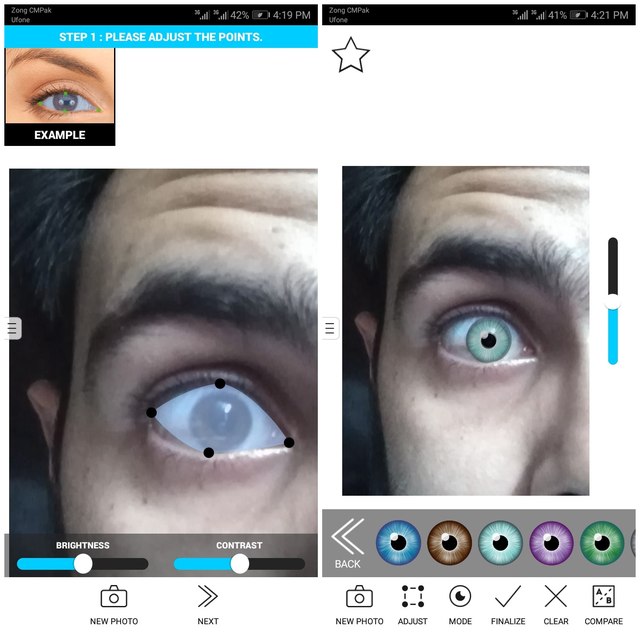Image resolution: width=640 pixels, height=636 pixels.
Task: Tap the Finalize checkmark
Action: [x=508, y=596]
